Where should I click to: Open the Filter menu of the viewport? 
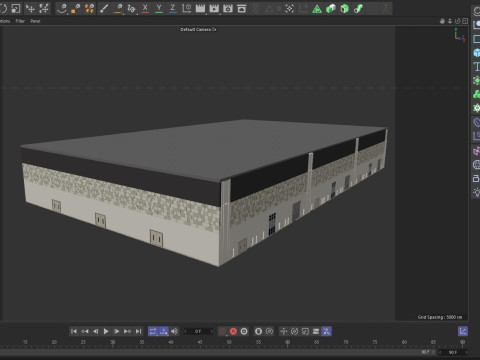click(x=20, y=21)
